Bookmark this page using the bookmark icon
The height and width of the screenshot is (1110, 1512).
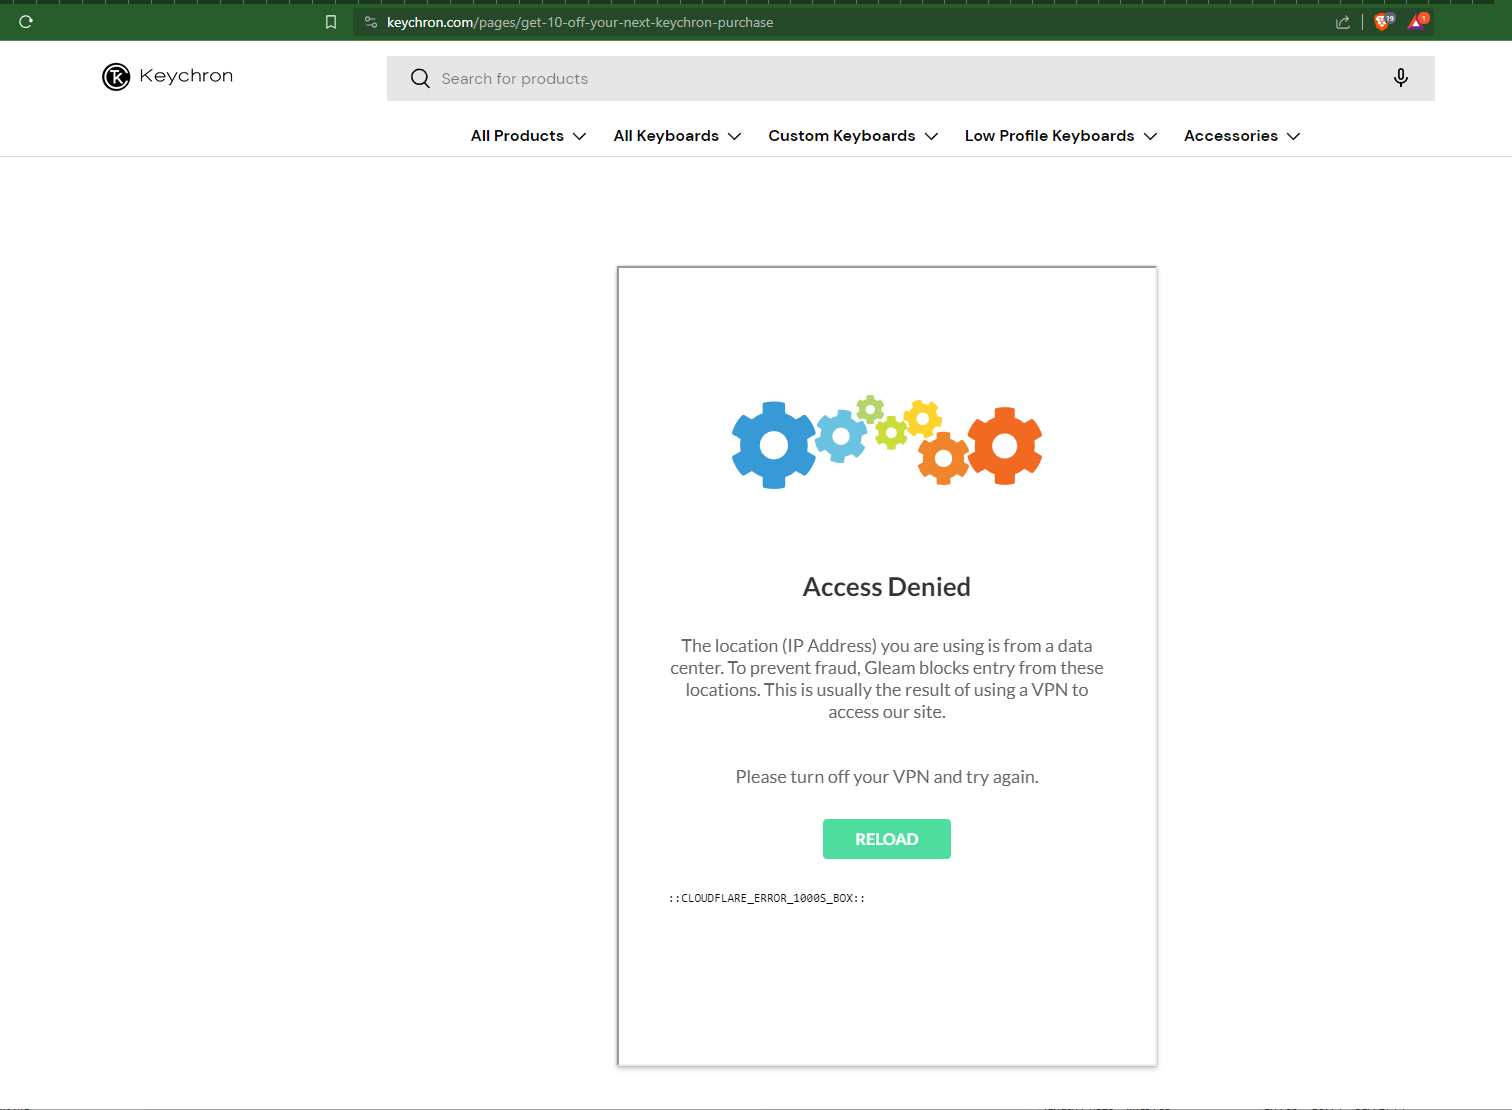tap(331, 22)
